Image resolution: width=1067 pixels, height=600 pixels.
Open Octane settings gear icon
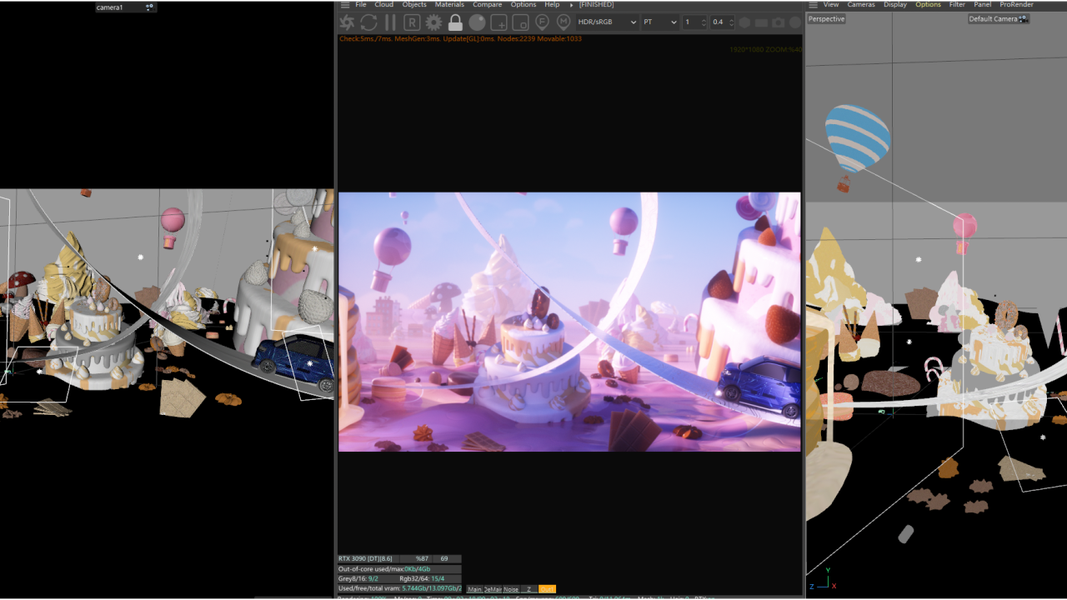pos(433,22)
